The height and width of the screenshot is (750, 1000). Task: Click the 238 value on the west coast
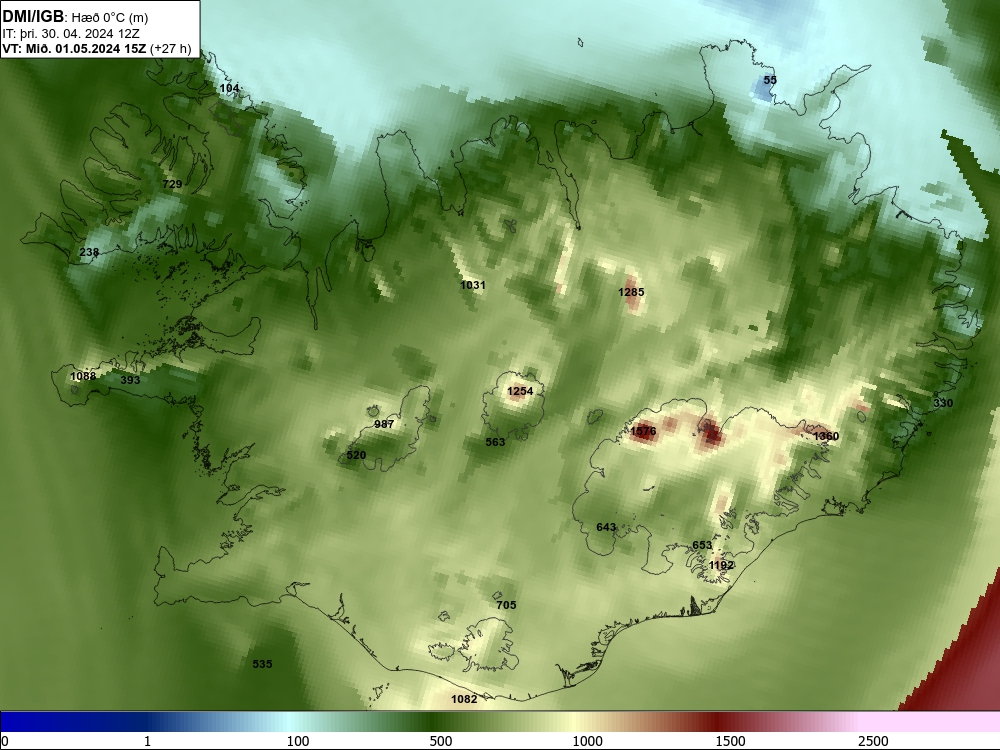(89, 252)
